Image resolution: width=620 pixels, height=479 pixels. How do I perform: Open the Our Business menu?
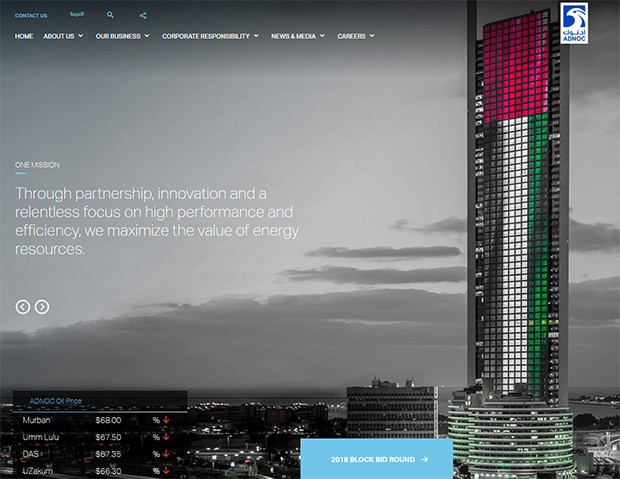tap(118, 36)
